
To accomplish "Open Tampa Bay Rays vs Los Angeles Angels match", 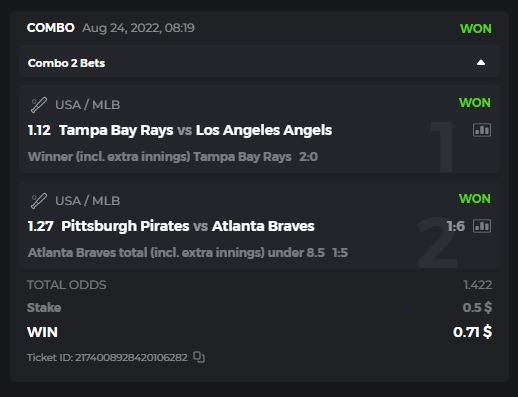I will tap(195, 130).
